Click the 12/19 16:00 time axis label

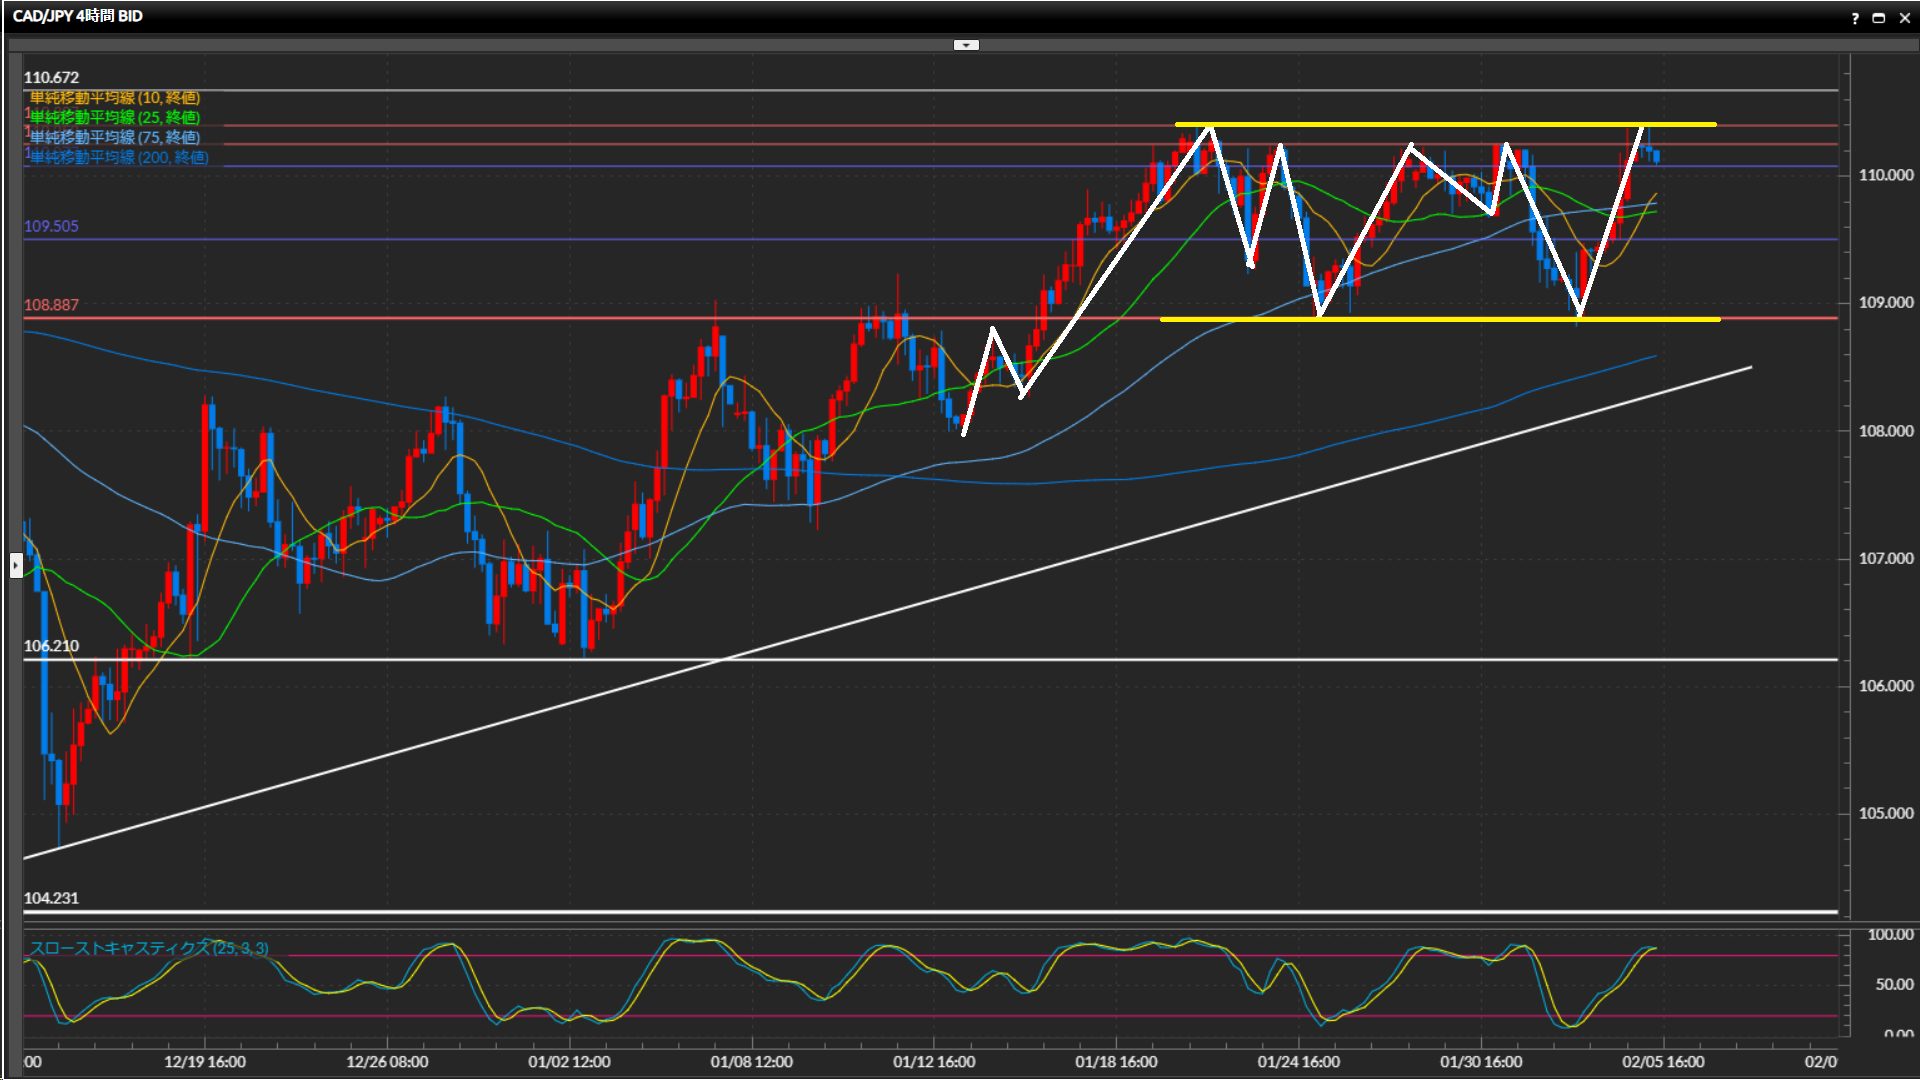point(205,1062)
